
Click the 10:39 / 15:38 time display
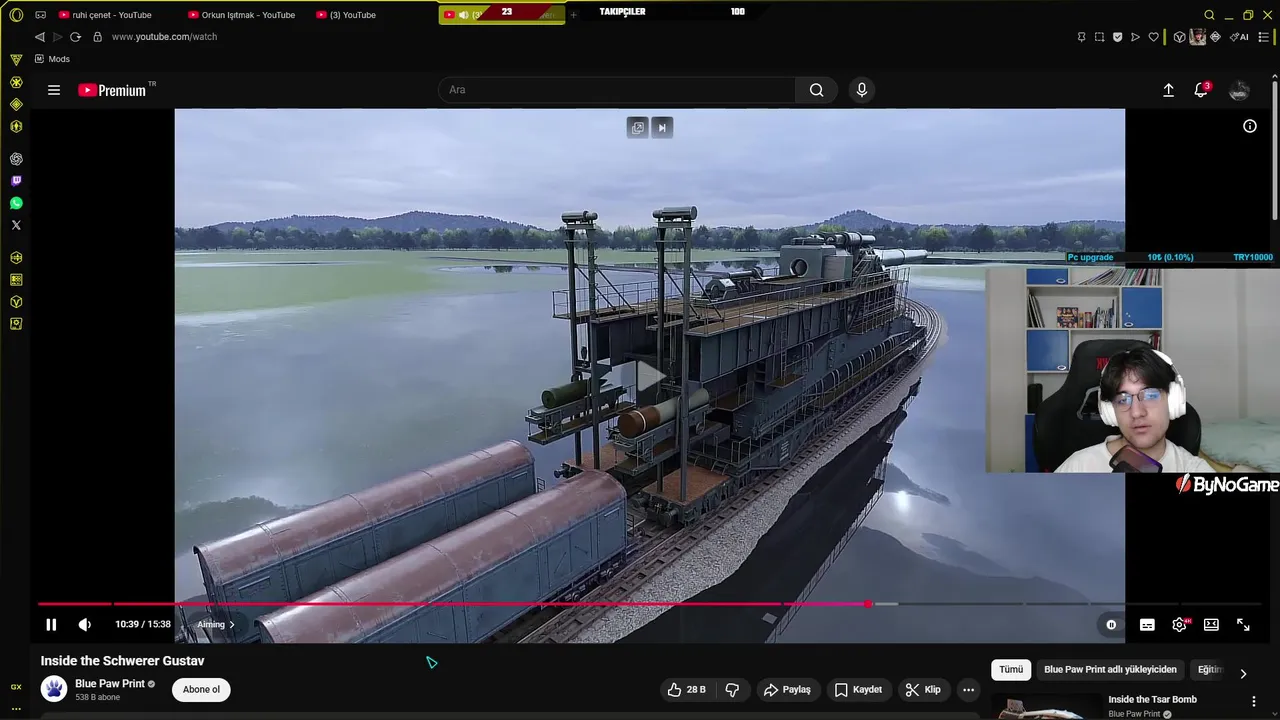(143, 624)
